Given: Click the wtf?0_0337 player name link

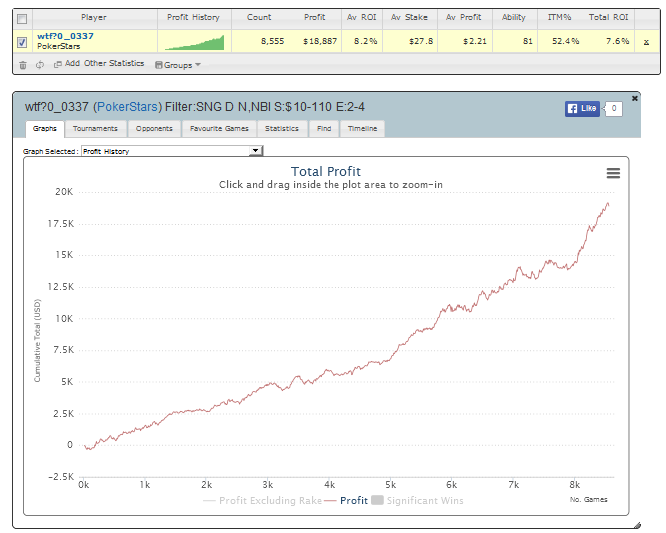Looking at the screenshot, I should (x=65, y=36).
